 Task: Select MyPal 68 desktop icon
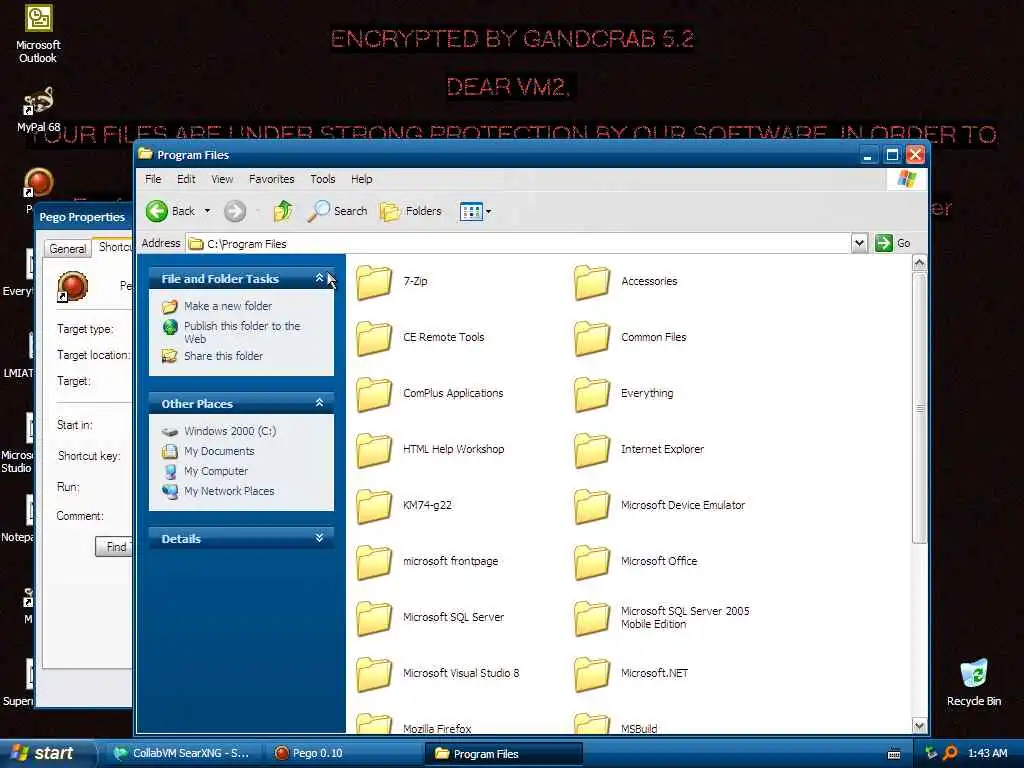[x=38, y=110]
